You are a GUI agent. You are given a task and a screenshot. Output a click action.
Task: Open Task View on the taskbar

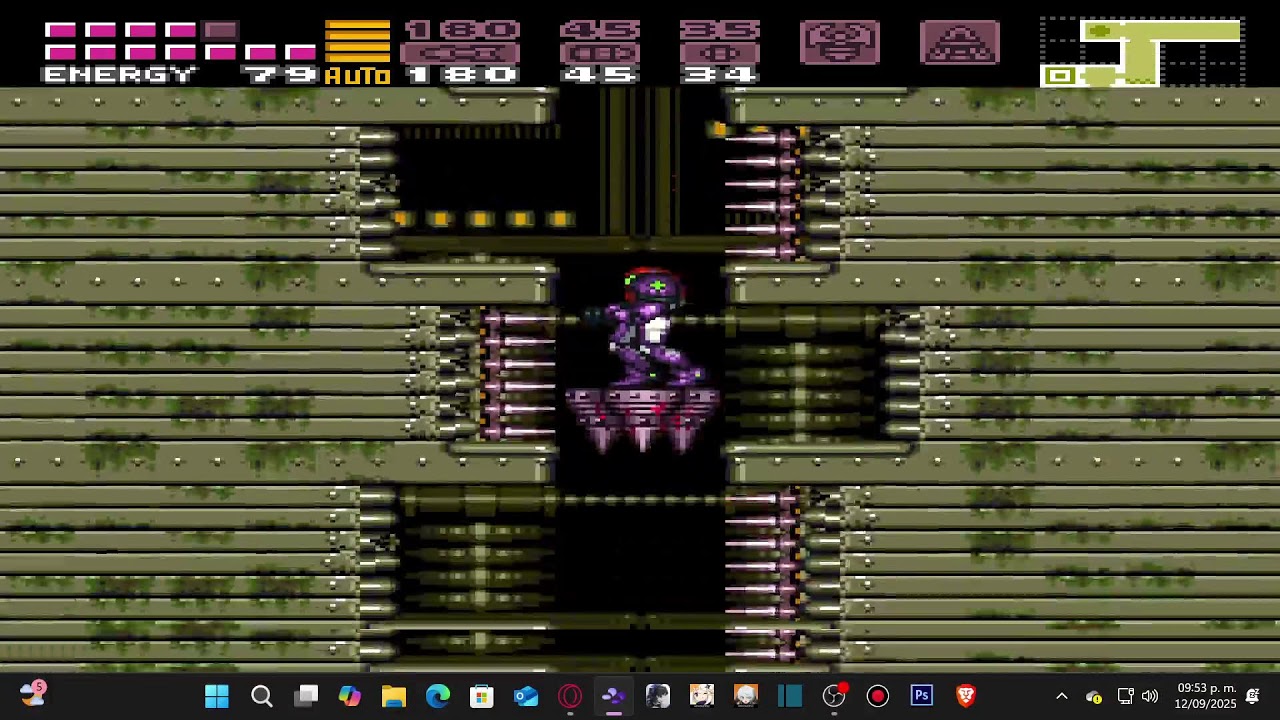tap(306, 696)
